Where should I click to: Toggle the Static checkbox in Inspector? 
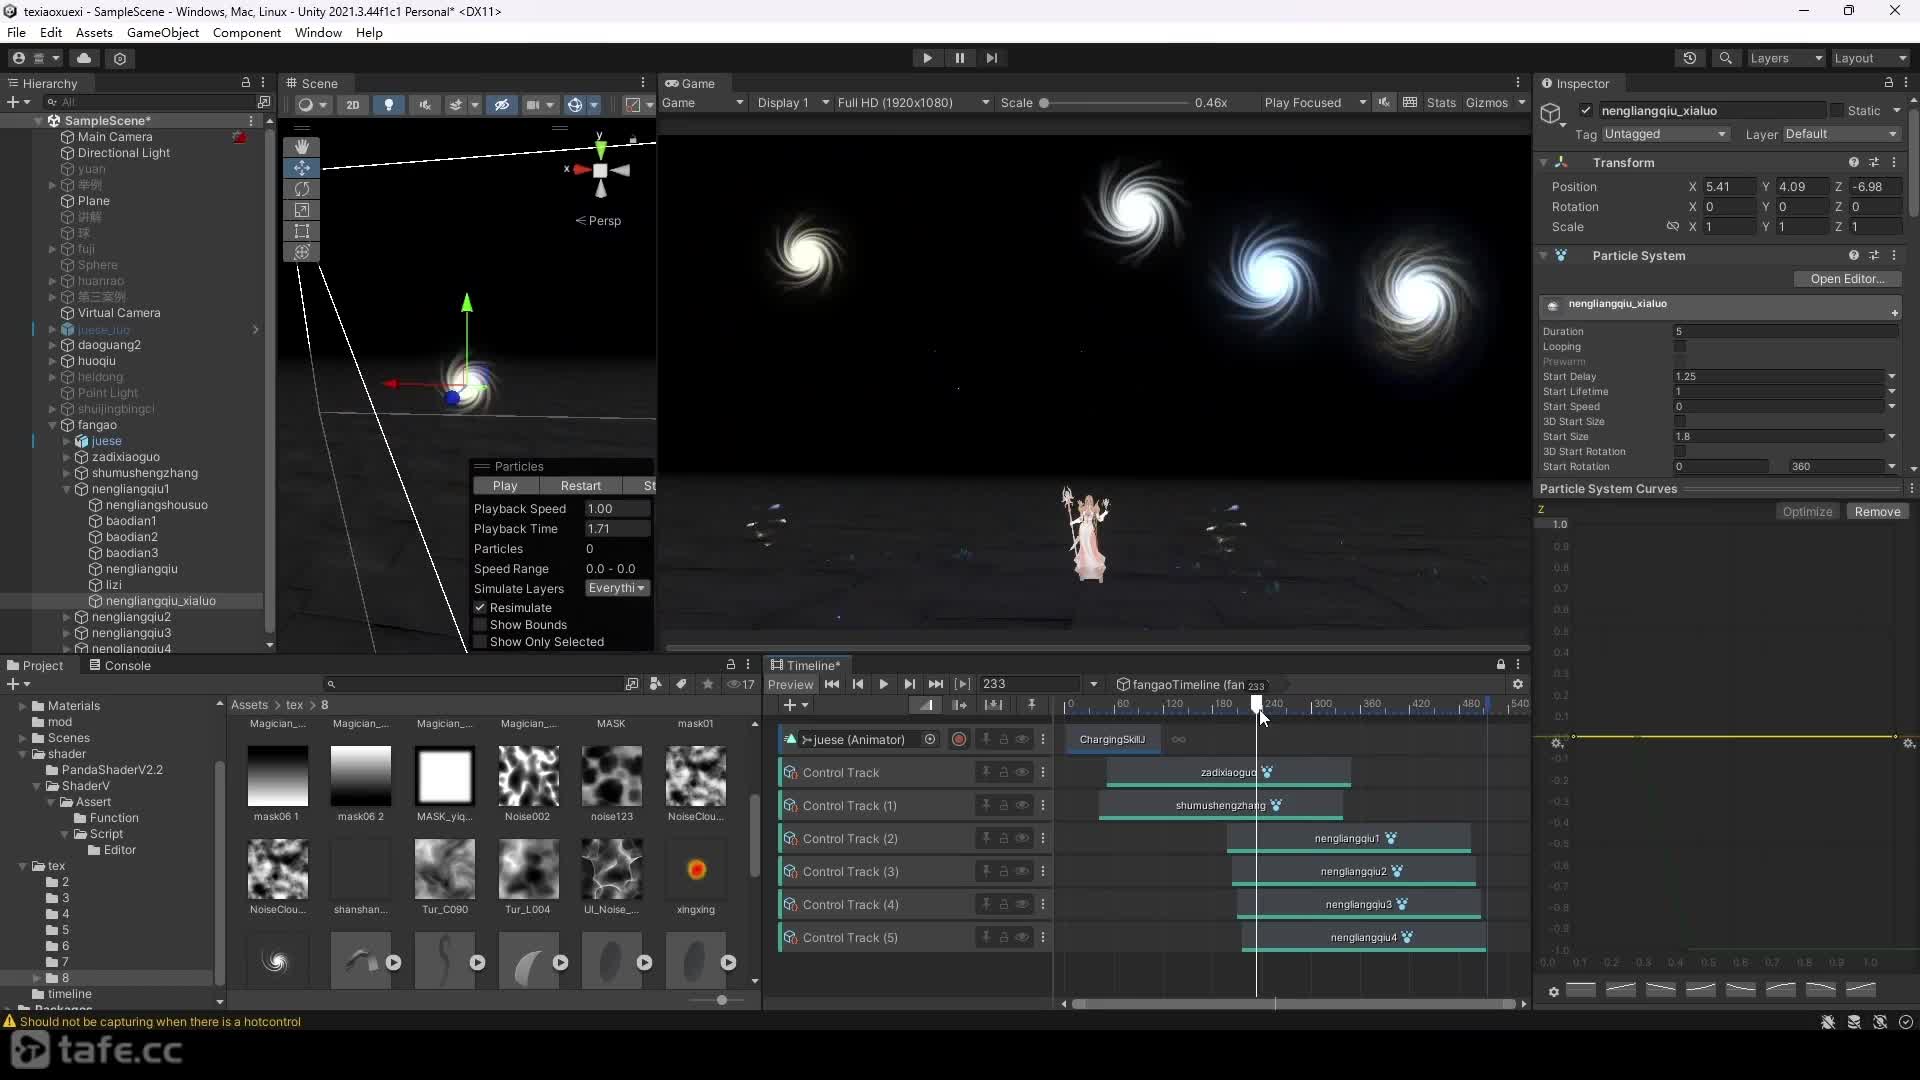tap(1837, 111)
